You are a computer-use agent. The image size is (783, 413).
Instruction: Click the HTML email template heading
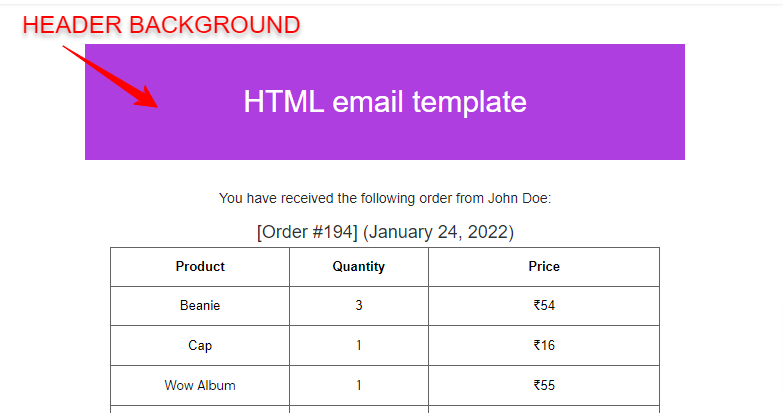tap(385, 102)
